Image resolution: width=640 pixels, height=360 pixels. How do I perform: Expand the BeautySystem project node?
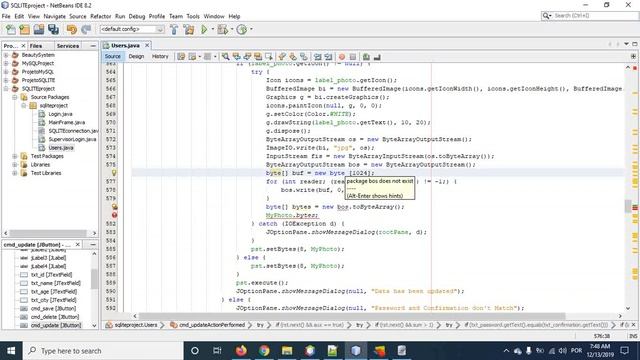tap(6, 55)
